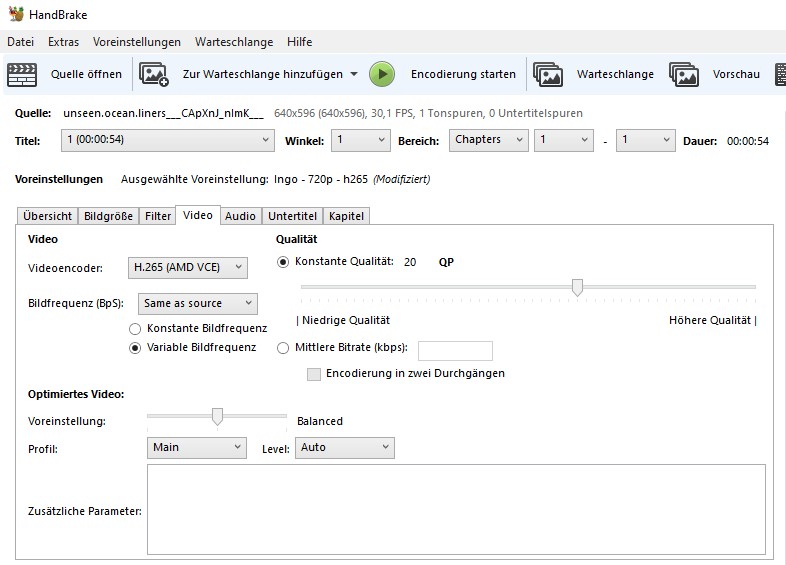Click Zur Warteschlange hinzufügen
The width and height of the screenshot is (786, 565).
[x=263, y=74]
